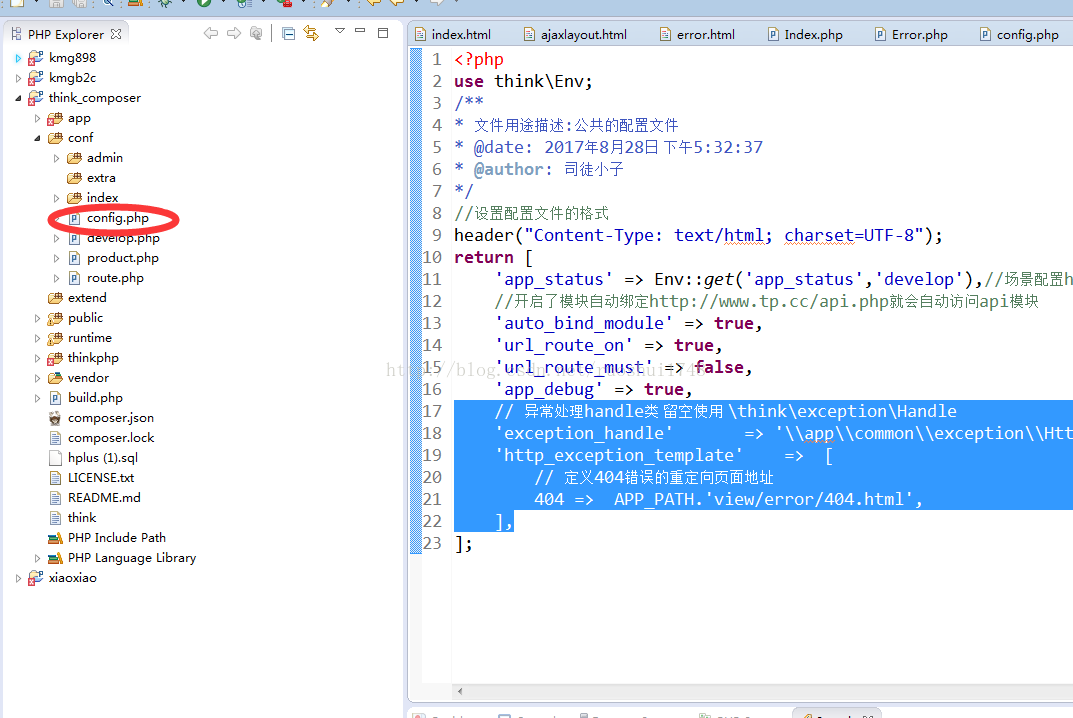Click the product.php file icon

(75, 258)
